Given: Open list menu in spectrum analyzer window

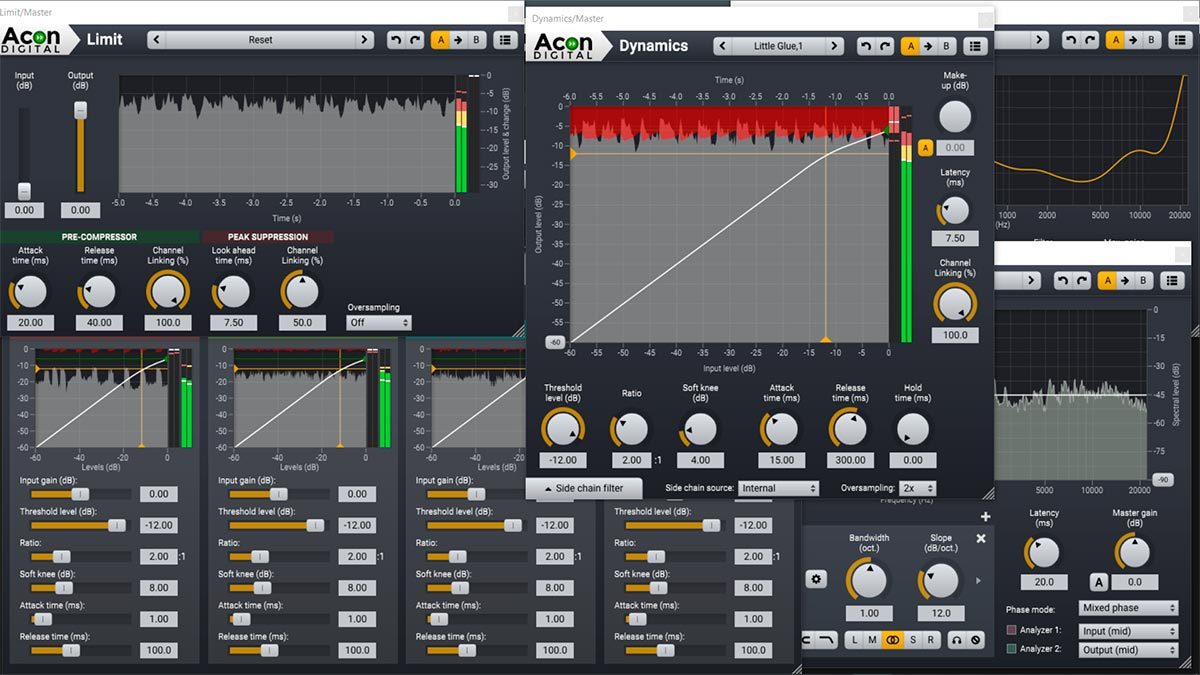Looking at the screenshot, I should pyautogui.click(x=1172, y=281).
